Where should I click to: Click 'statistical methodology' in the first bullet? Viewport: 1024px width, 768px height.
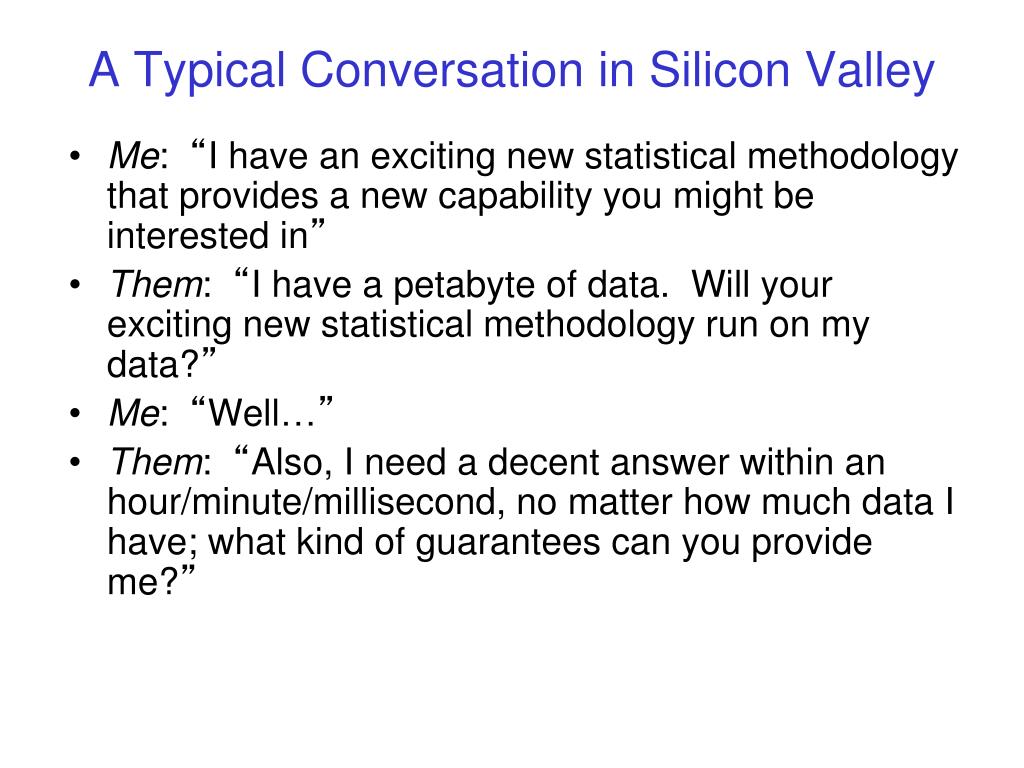click(x=771, y=157)
